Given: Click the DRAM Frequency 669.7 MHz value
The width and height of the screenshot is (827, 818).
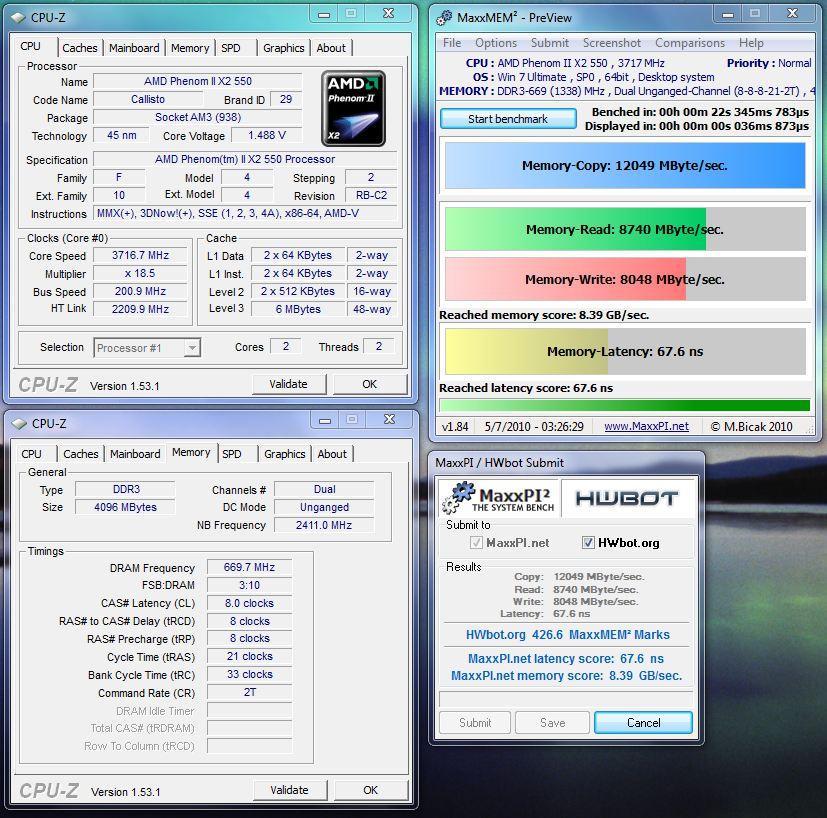Looking at the screenshot, I should (249, 567).
